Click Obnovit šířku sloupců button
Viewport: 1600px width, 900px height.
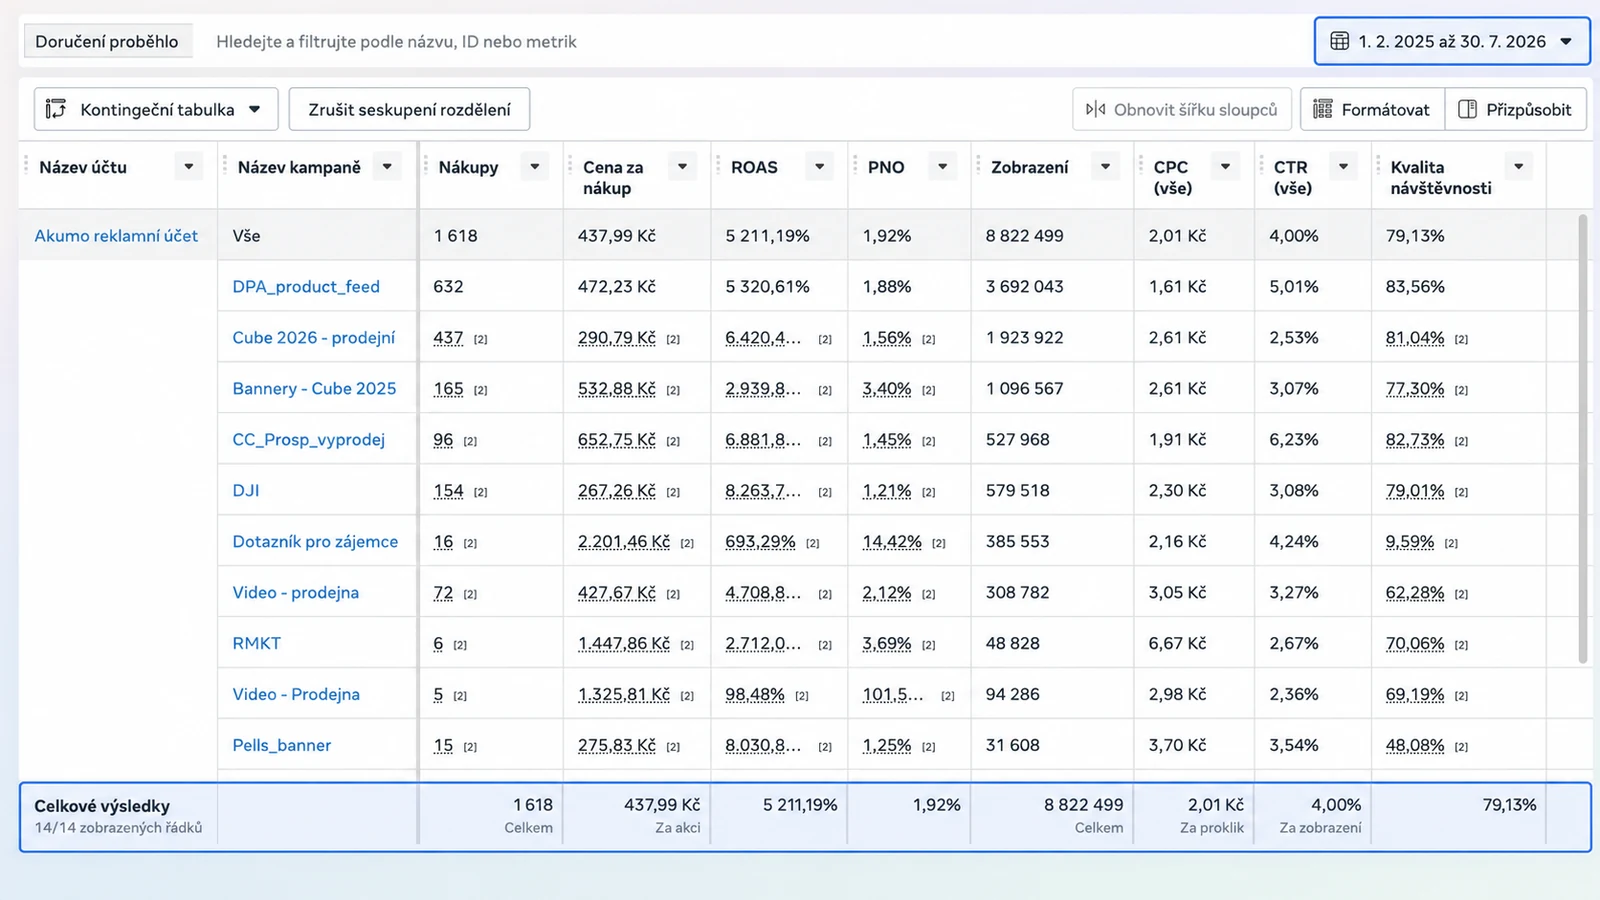1182,109
